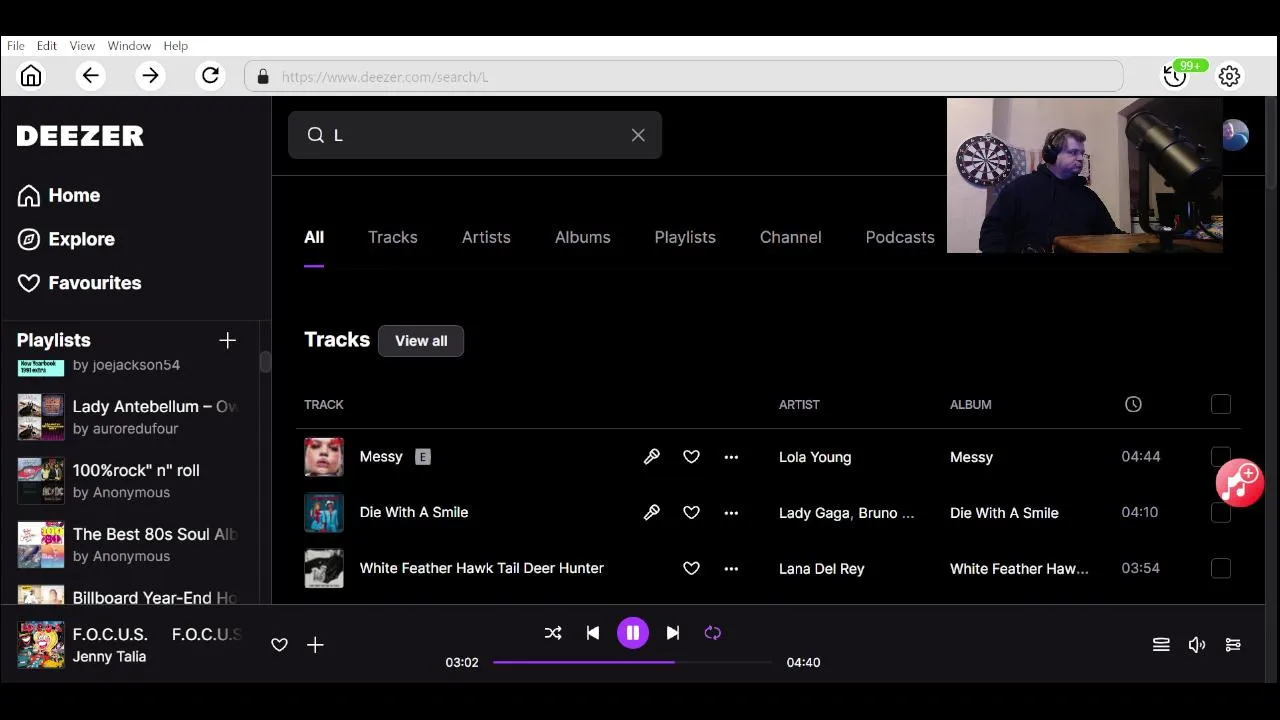Viewport: 1280px width, 720px height.
Task: Open the View menu
Action: tap(82, 46)
